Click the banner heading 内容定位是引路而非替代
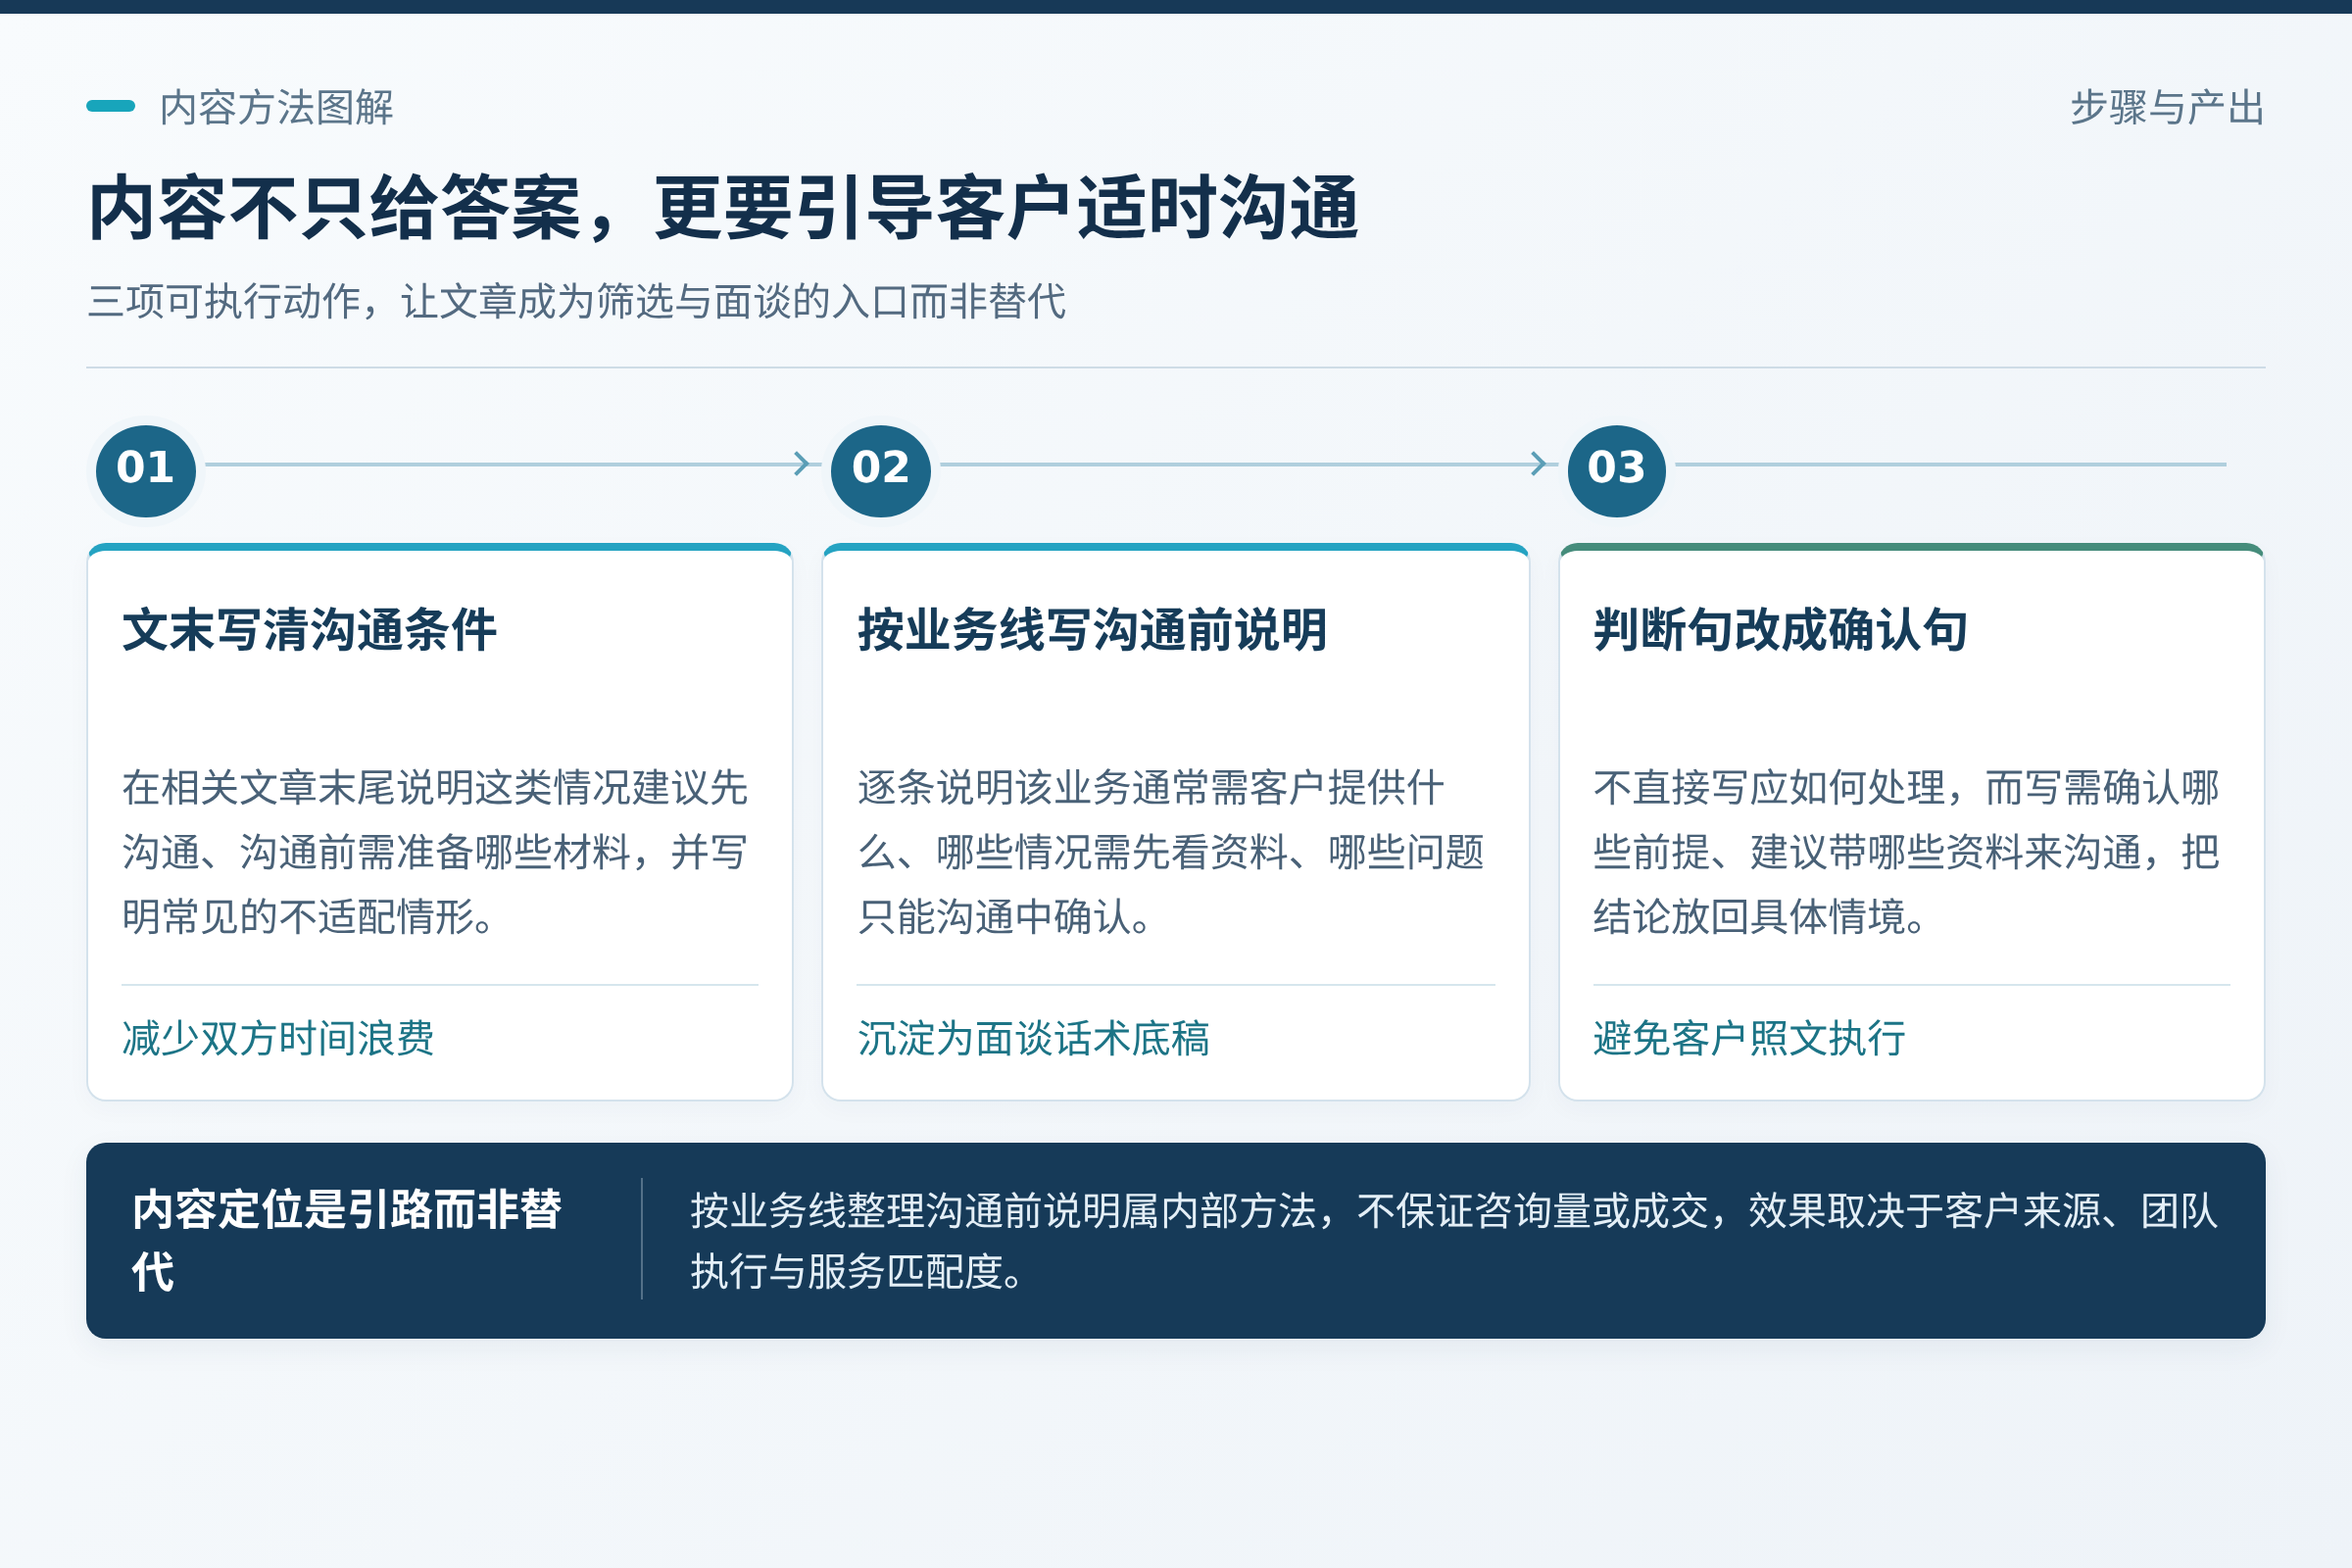Image resolution: width=2352 pixels, height=1568 pixels. (x=347, y=1241)
